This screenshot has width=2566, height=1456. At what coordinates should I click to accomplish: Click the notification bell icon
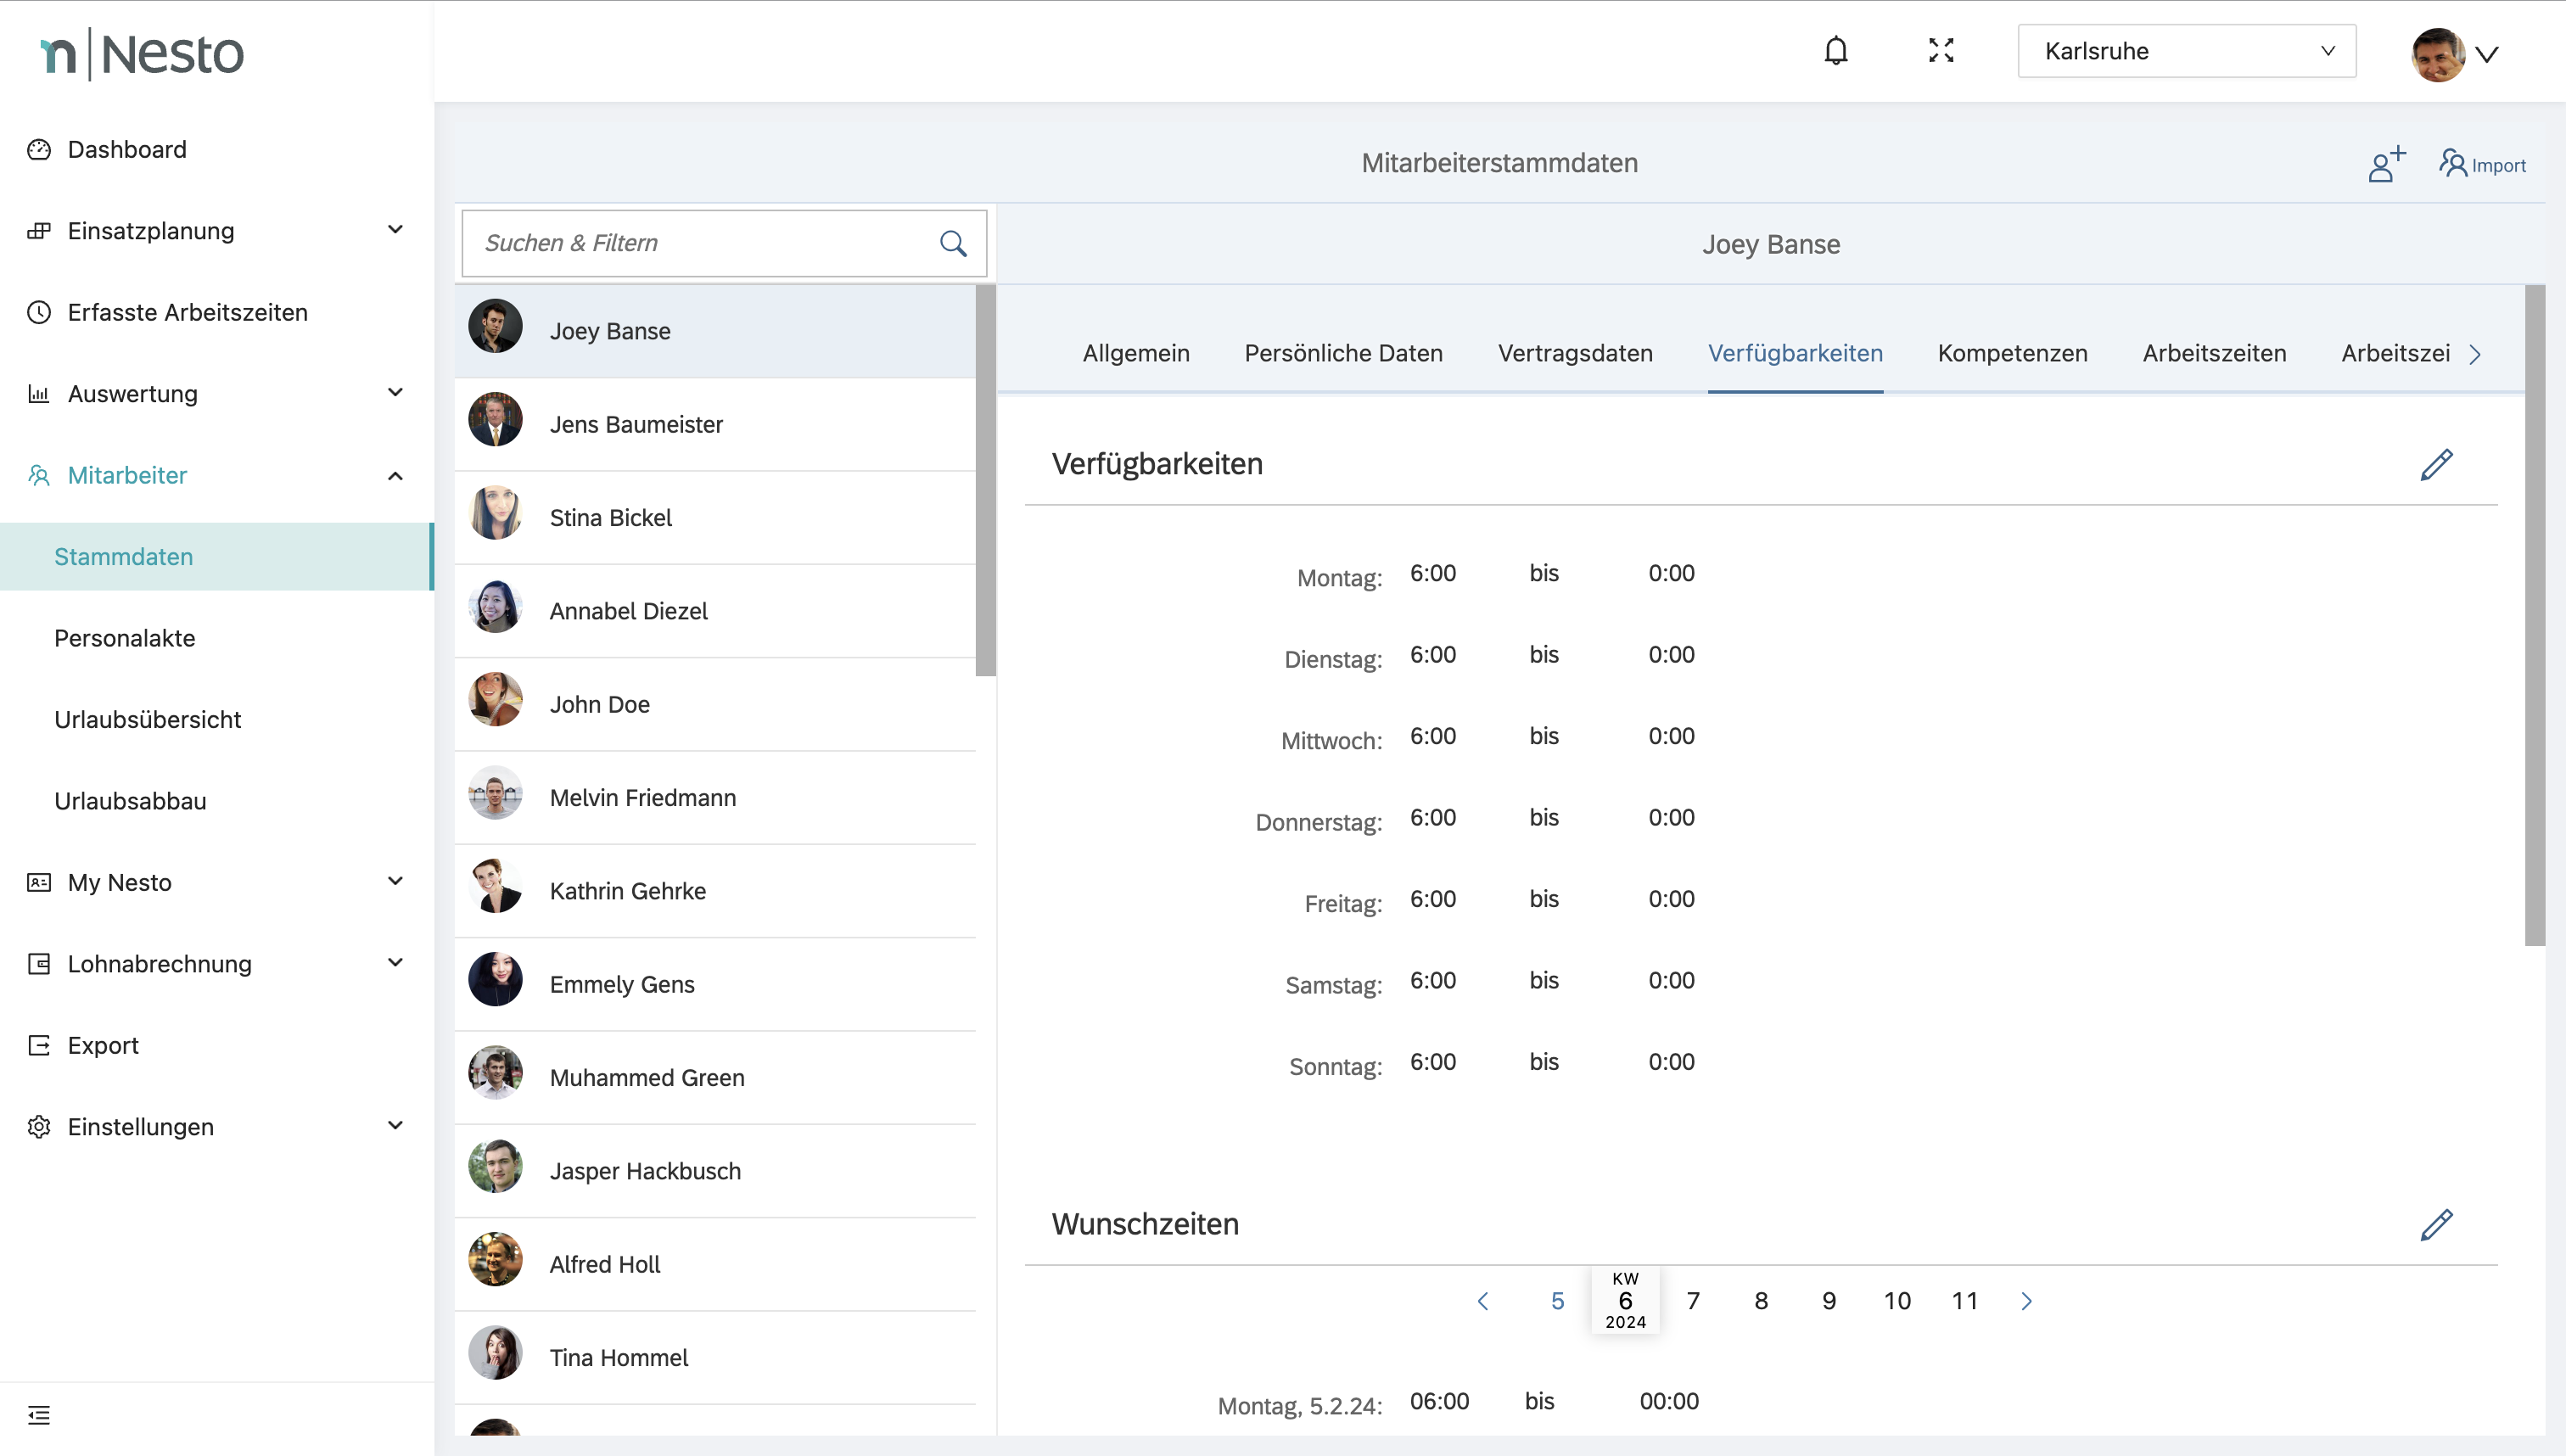point(1835,51)
